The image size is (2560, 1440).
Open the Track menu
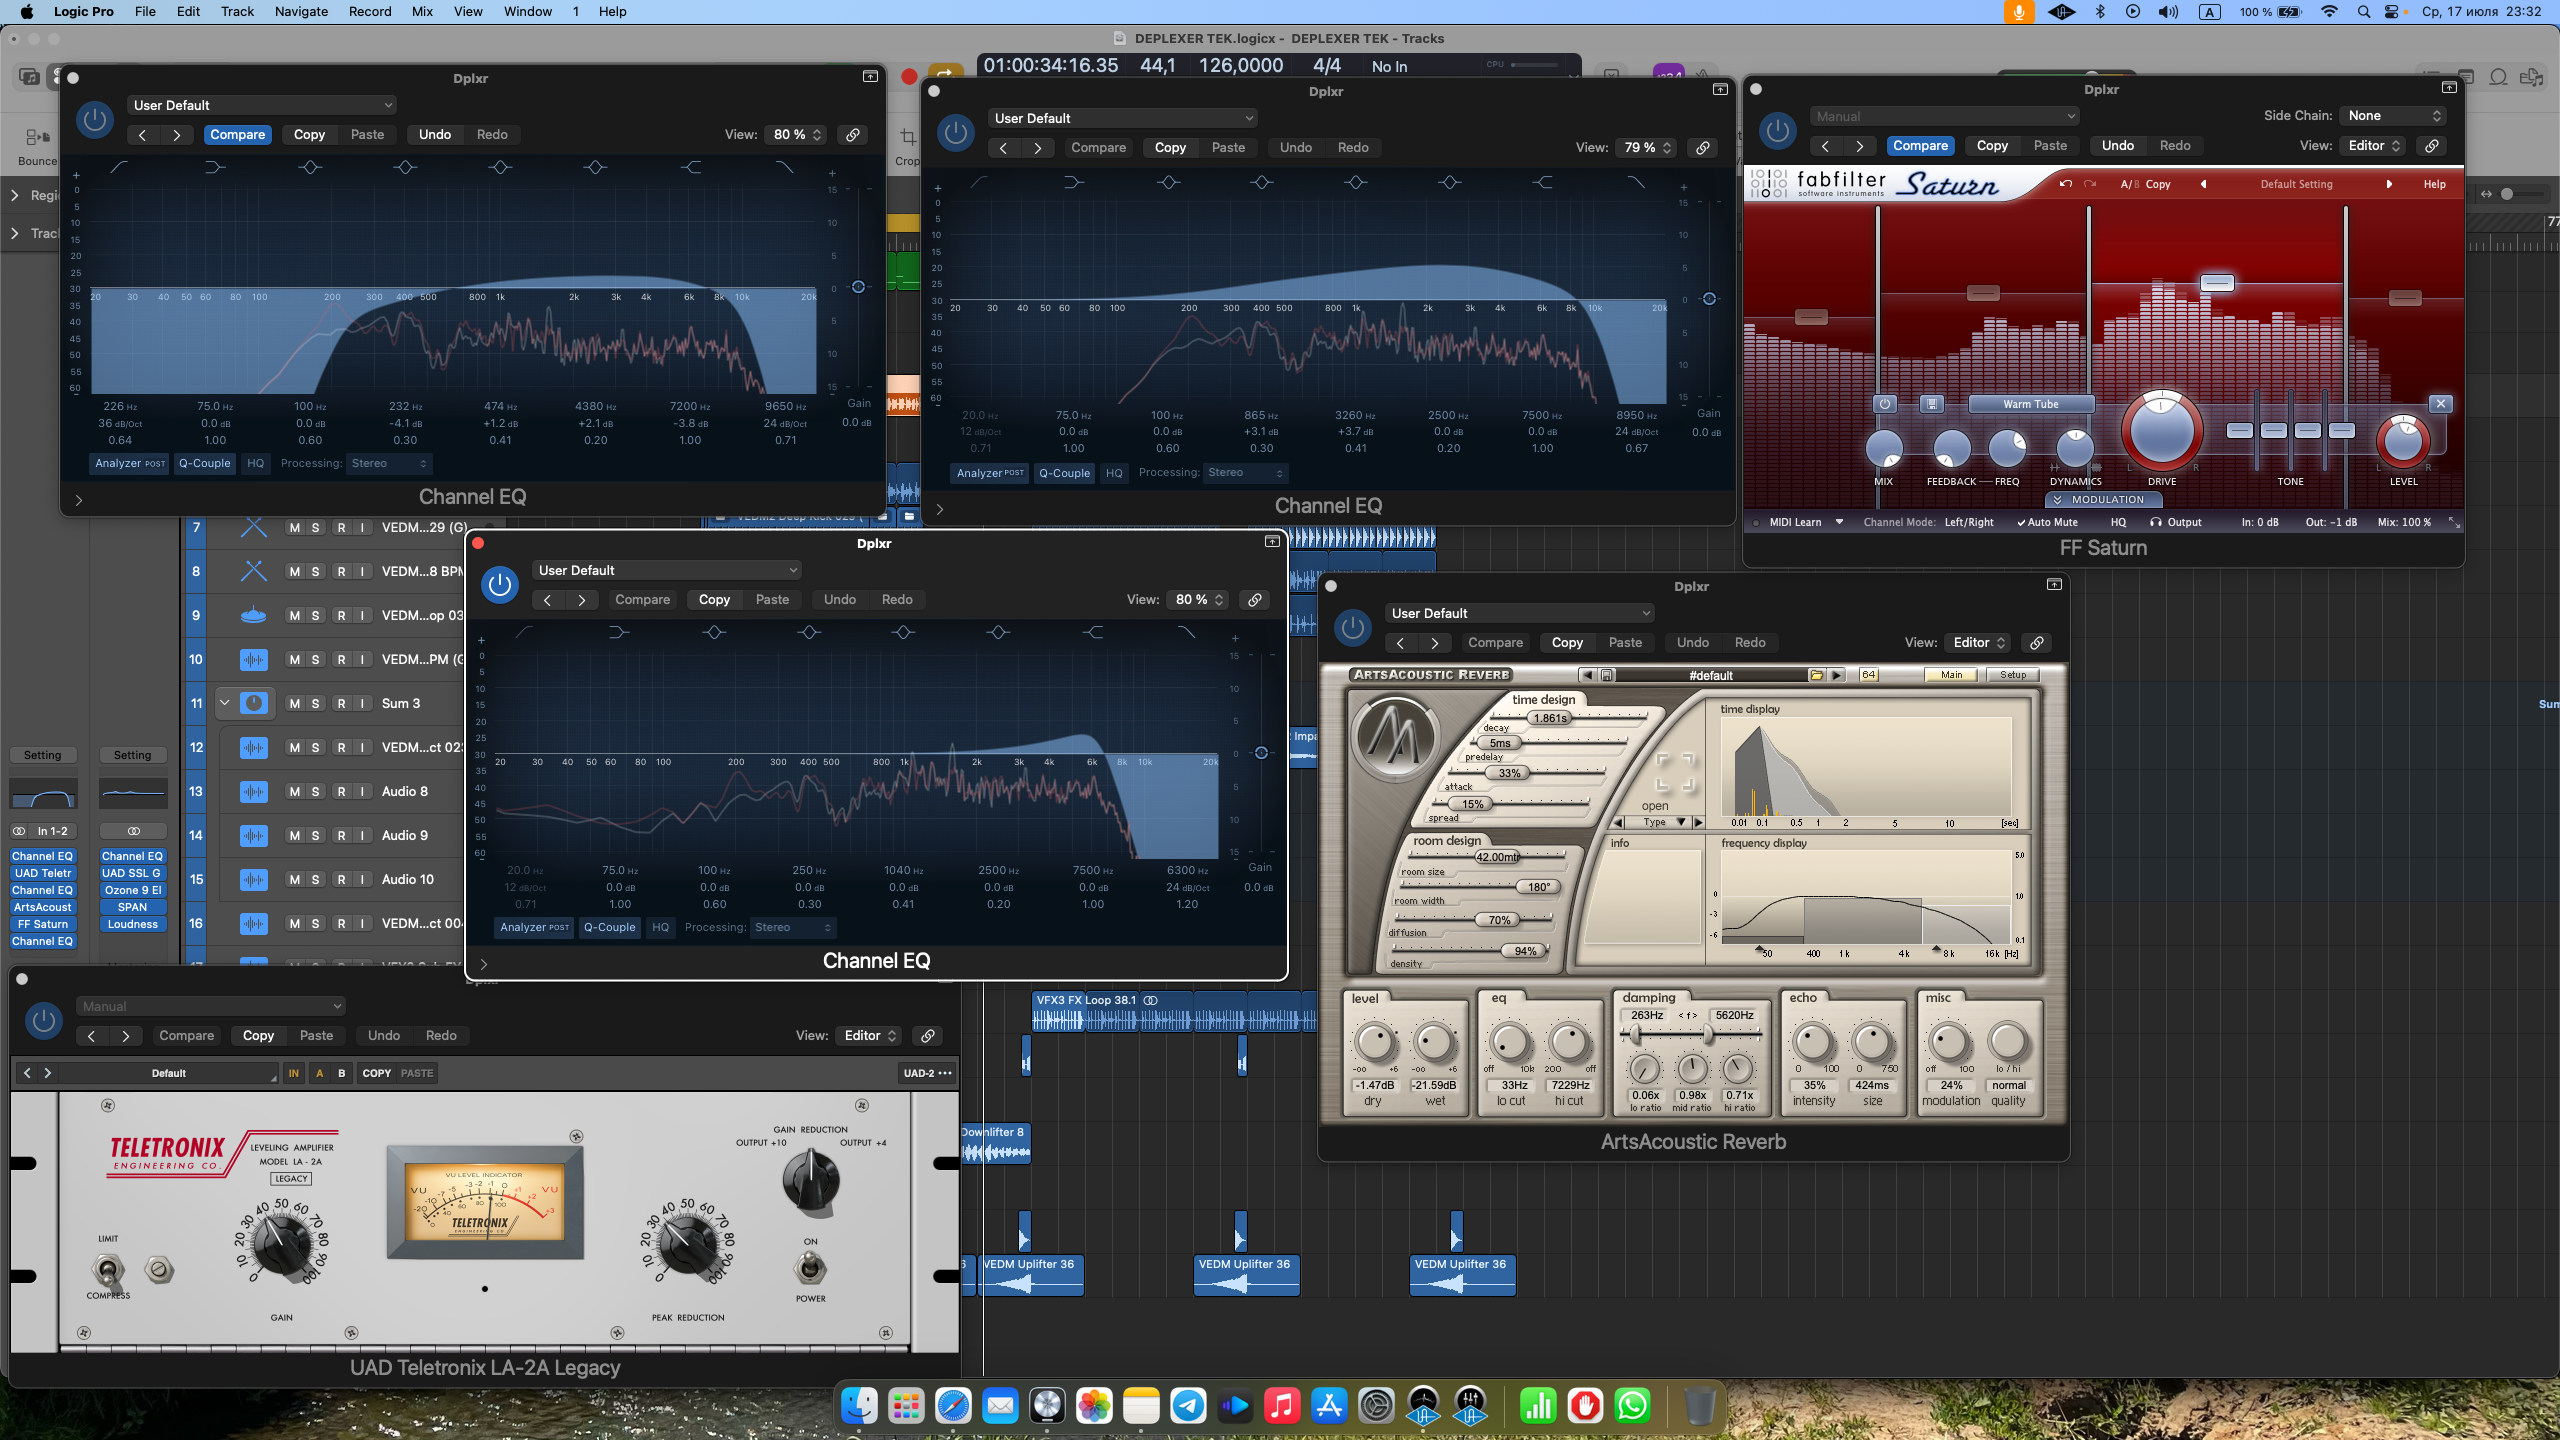(237, 12)
